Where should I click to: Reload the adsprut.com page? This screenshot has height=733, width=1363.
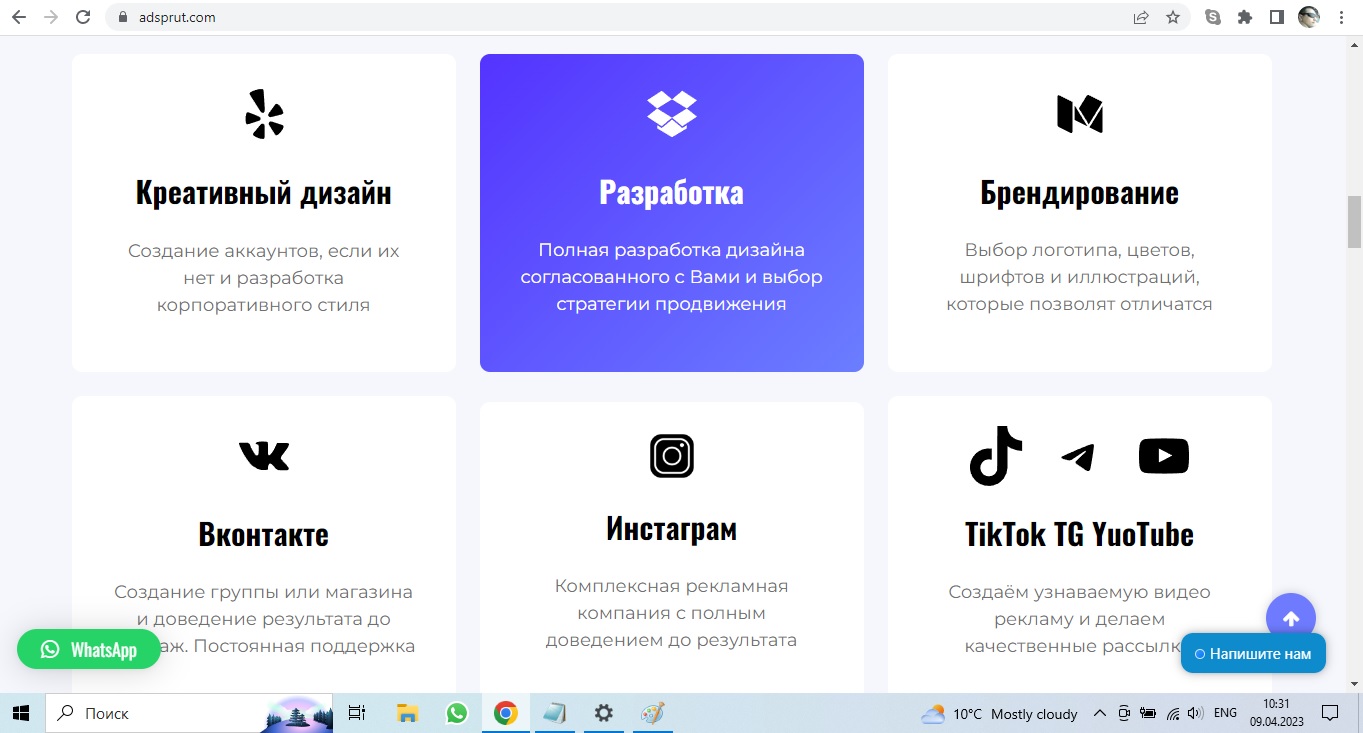84,17
